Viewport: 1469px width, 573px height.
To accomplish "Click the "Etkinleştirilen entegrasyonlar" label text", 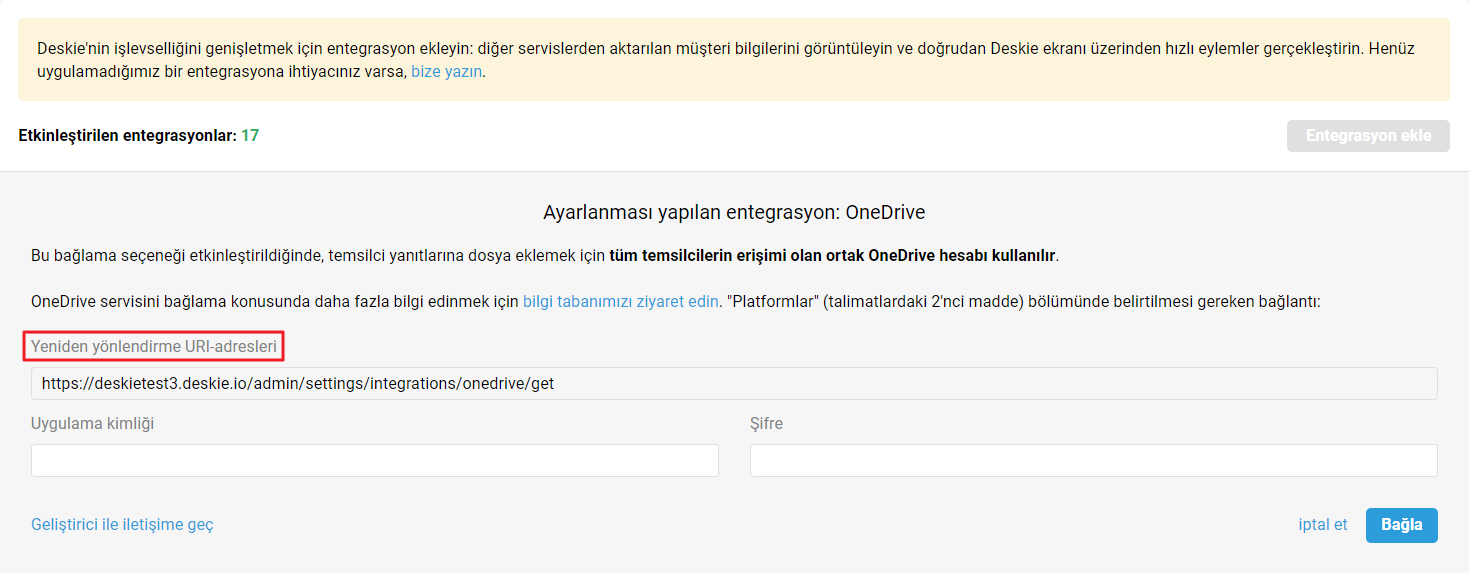I will coord(127,135).
